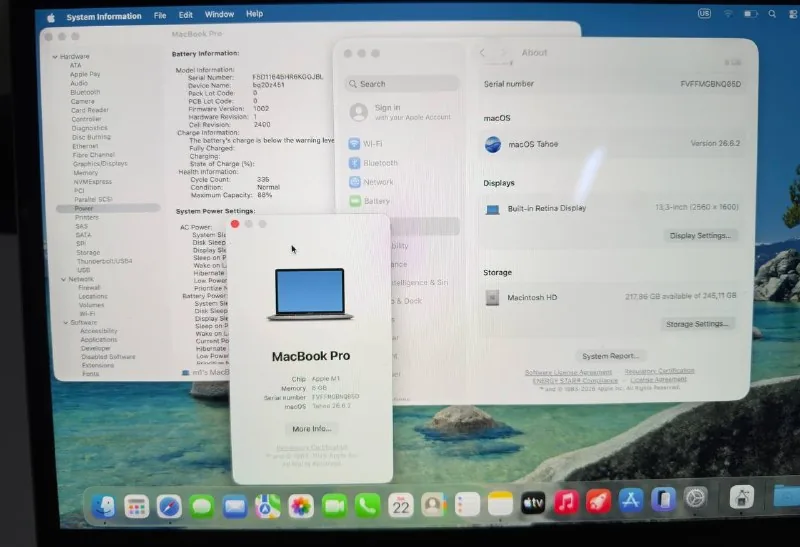Click the Wi-Fi icon in Settings sidebar
The height and width of the screenshot is (547, 800).
(x=354, y=144)
